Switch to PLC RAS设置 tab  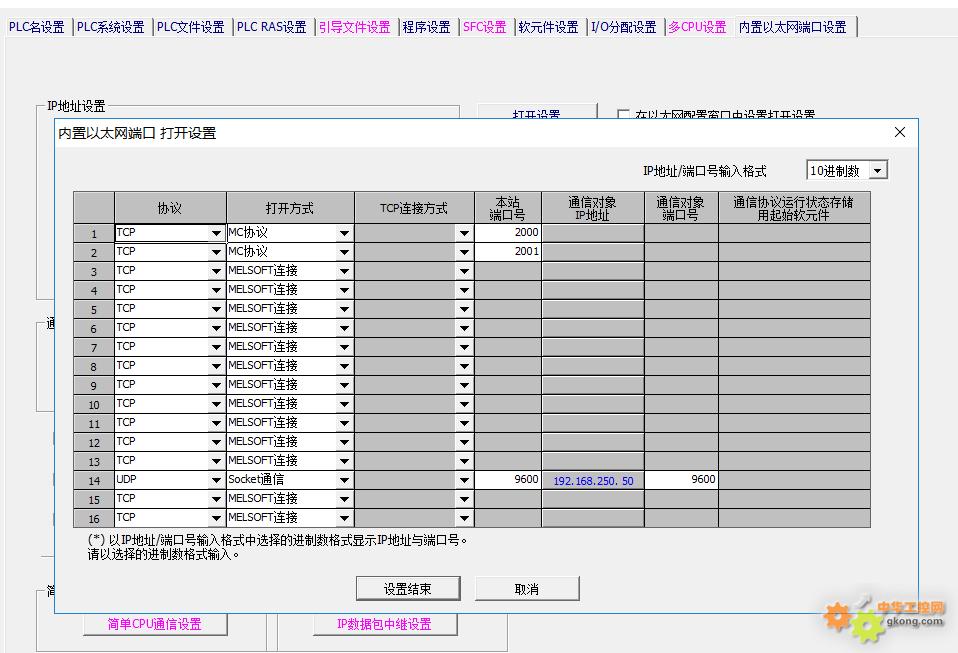[272, 27]
